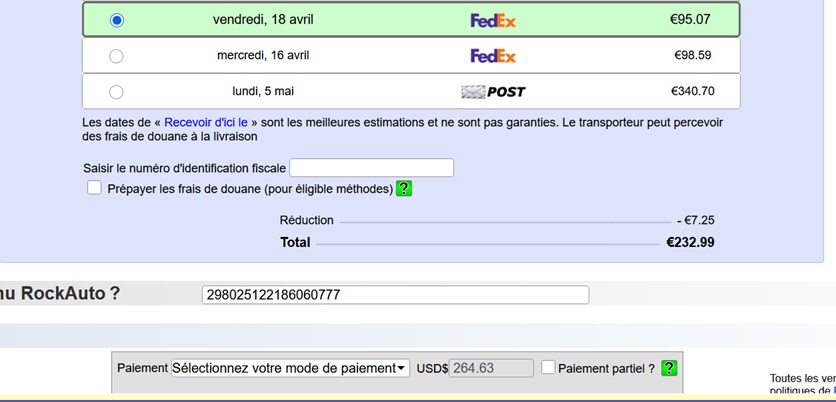Click the €98.59 shipping price

tap(692, 56)
